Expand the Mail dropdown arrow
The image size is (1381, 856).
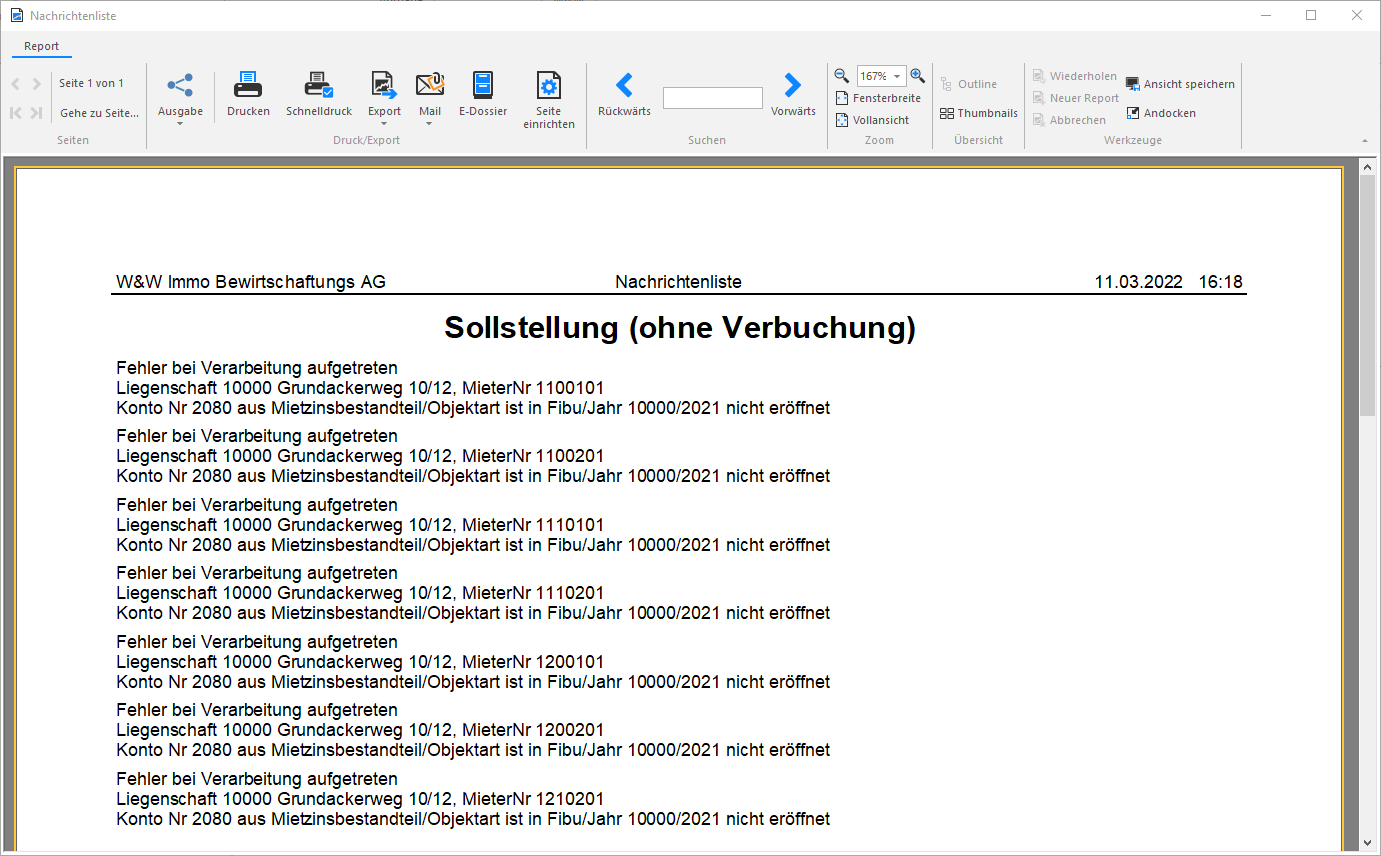[x=430, y=124]
